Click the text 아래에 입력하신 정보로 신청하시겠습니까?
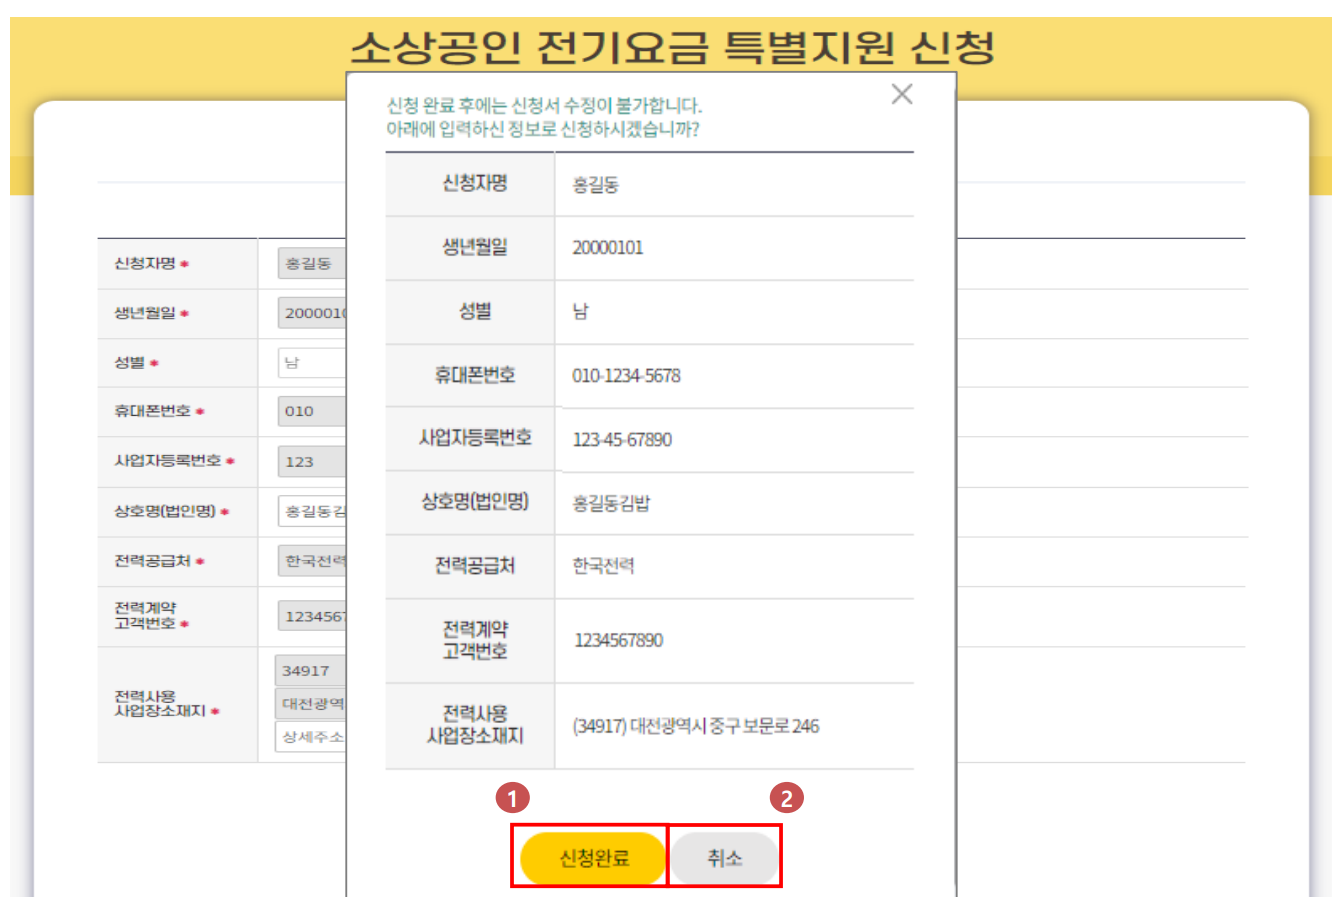Image resolution: width=1332 pixels, height=897 pixels. (543, 130)
